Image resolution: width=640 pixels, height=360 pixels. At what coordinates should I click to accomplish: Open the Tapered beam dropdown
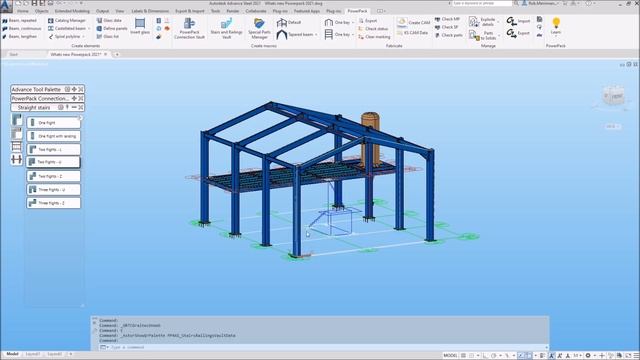pyautogui.click(x=316, y=35)
